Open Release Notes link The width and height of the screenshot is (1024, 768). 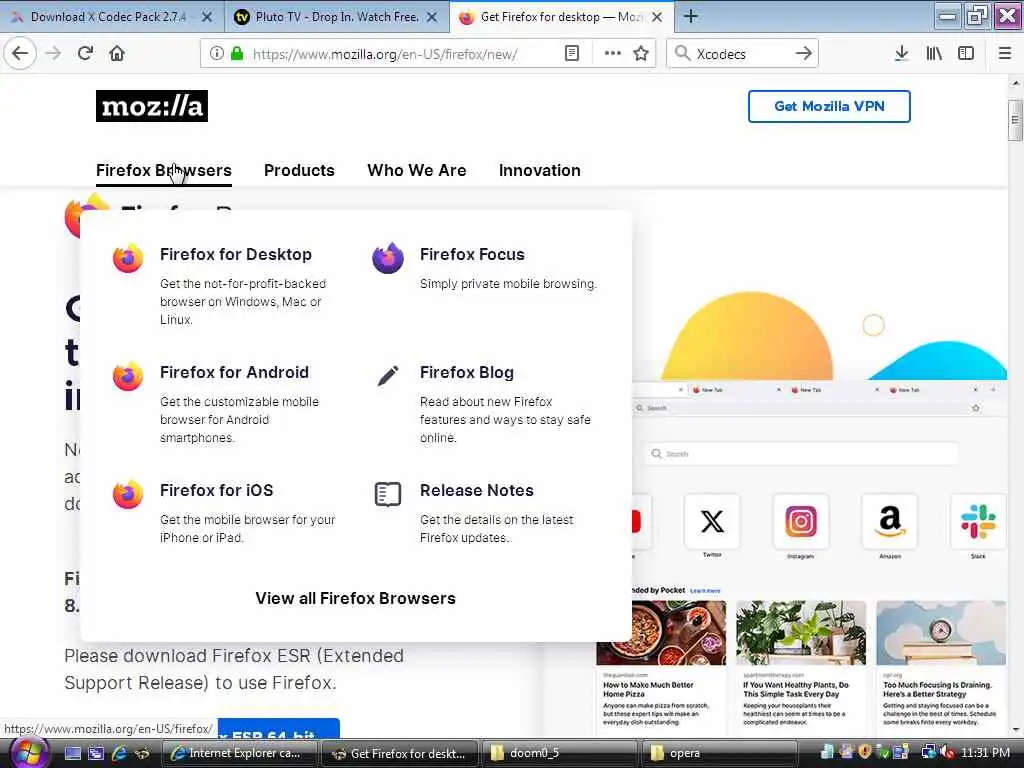pos(477,490)
